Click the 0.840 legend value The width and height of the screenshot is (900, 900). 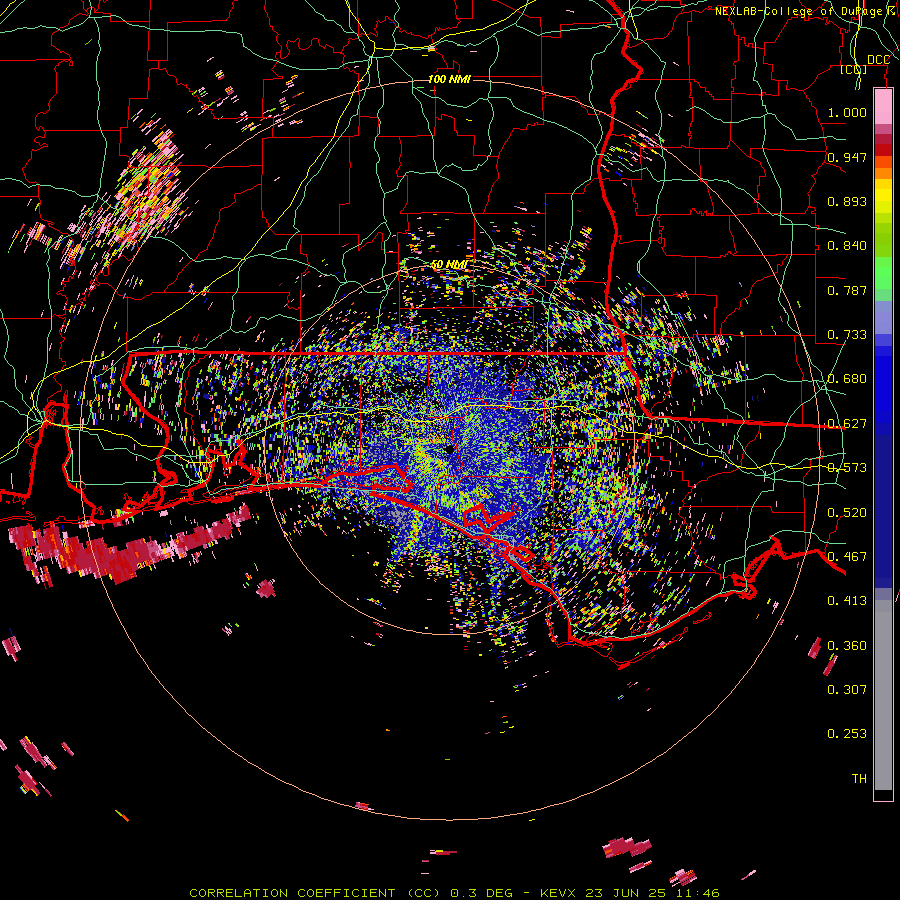coord(847,246)
